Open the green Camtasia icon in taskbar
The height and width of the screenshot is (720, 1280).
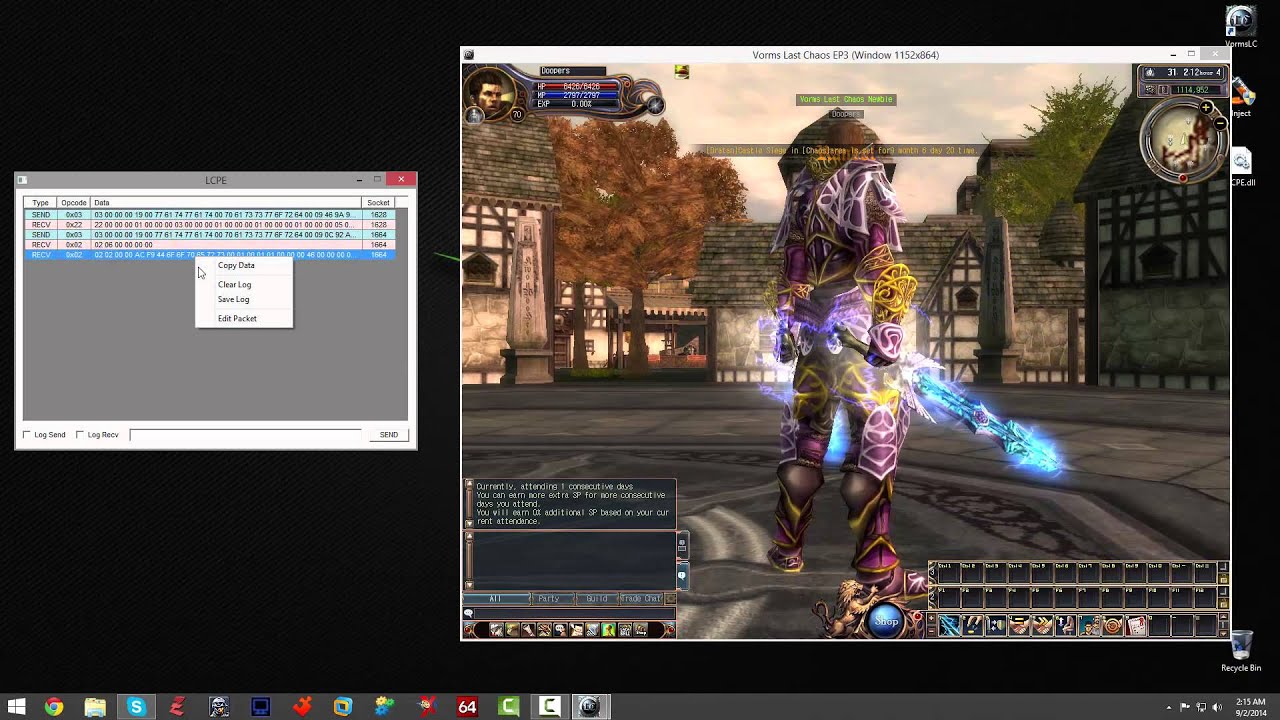pyautogui.click(x=509, y=707)
